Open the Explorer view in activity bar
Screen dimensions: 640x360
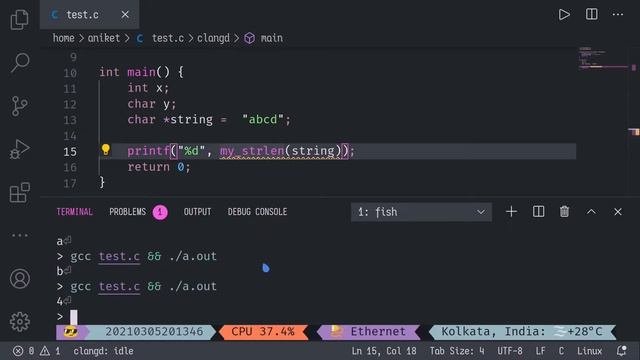(20, 19)
